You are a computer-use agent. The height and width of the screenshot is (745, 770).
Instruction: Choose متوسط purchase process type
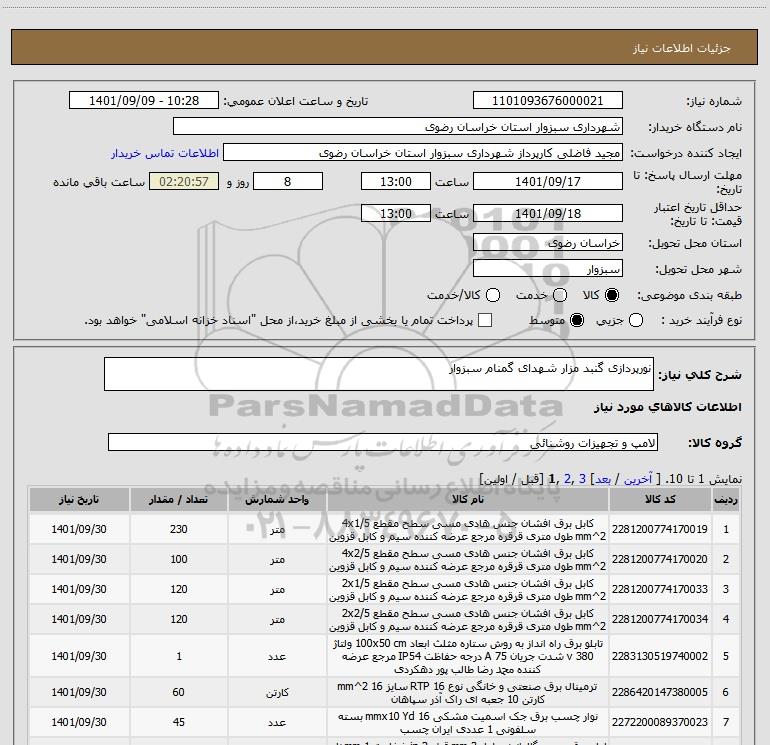(x=577, y=320)
